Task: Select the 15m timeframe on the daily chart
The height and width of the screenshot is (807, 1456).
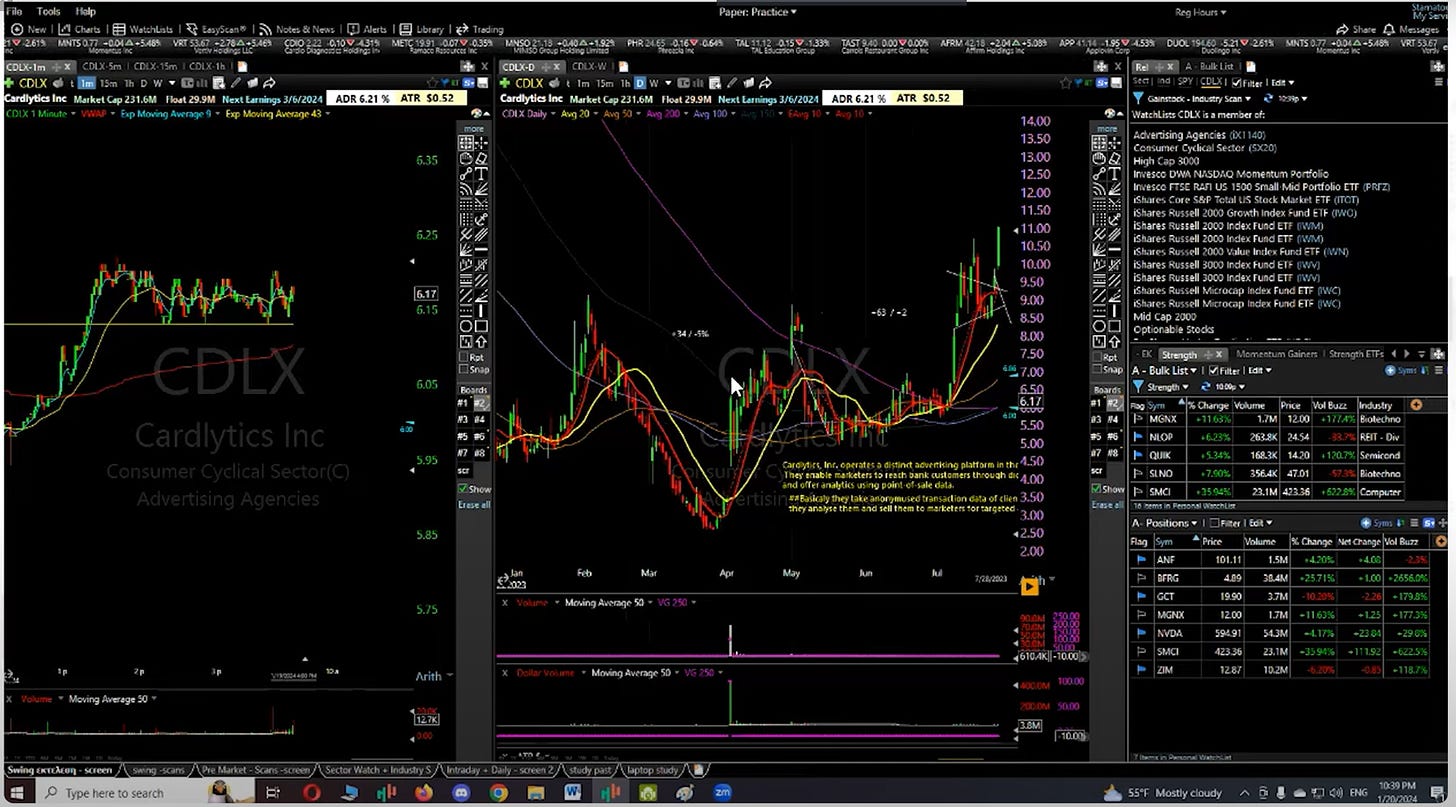Action: tap(605, 83)
